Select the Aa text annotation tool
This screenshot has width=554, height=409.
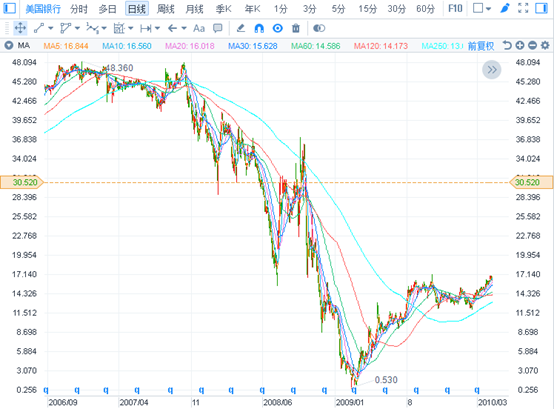click(199, 28)
